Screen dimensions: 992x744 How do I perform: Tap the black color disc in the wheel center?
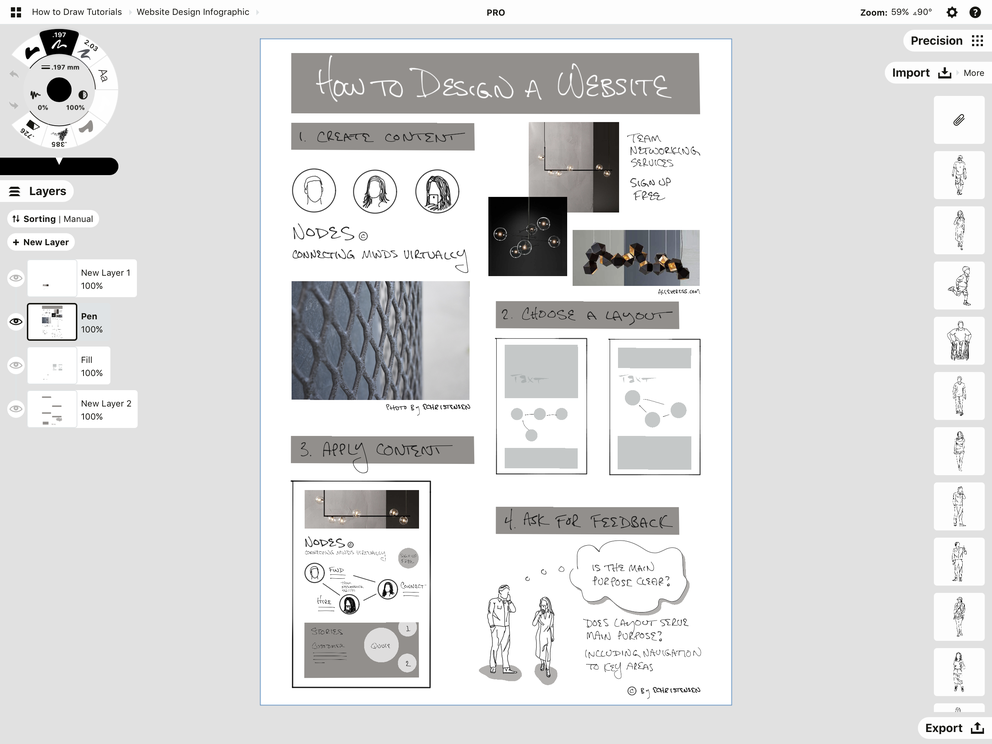58,91
